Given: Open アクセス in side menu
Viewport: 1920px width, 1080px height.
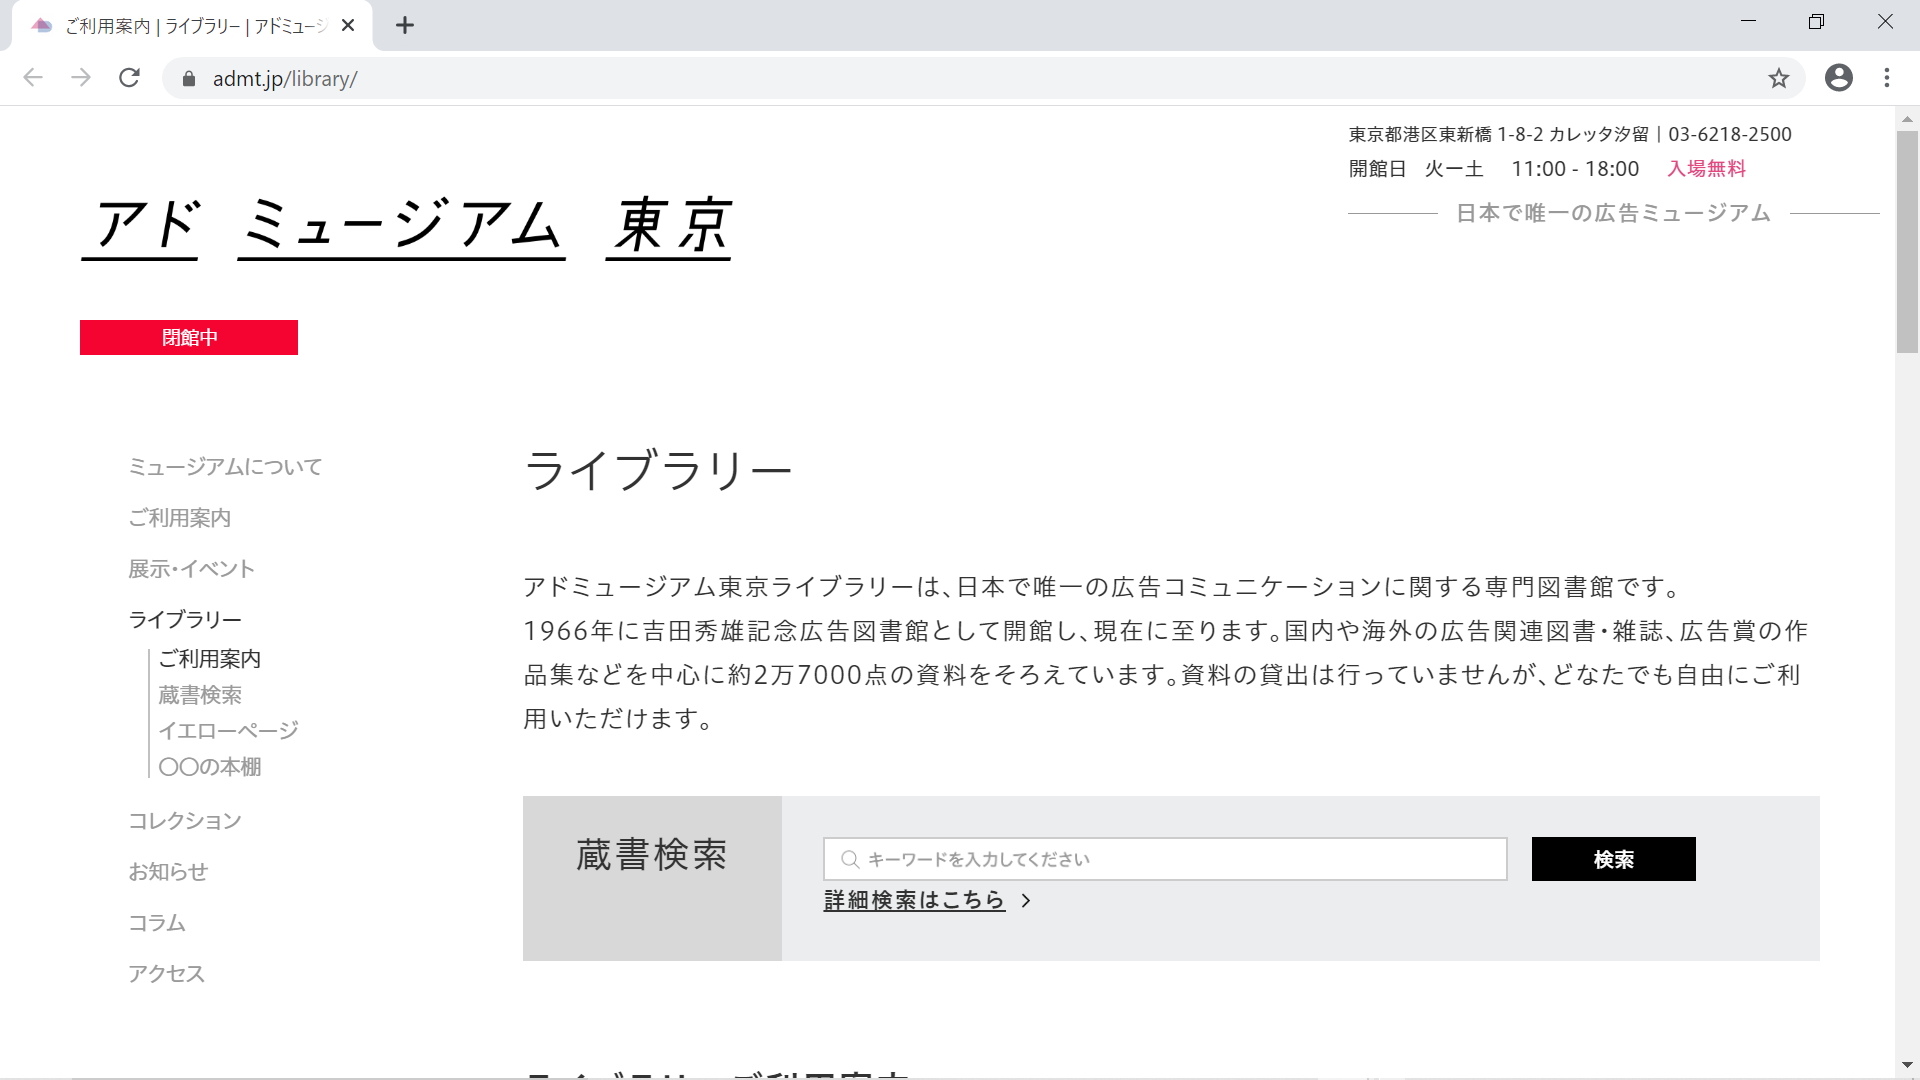Looking at the screenshot, I should 166,974.
